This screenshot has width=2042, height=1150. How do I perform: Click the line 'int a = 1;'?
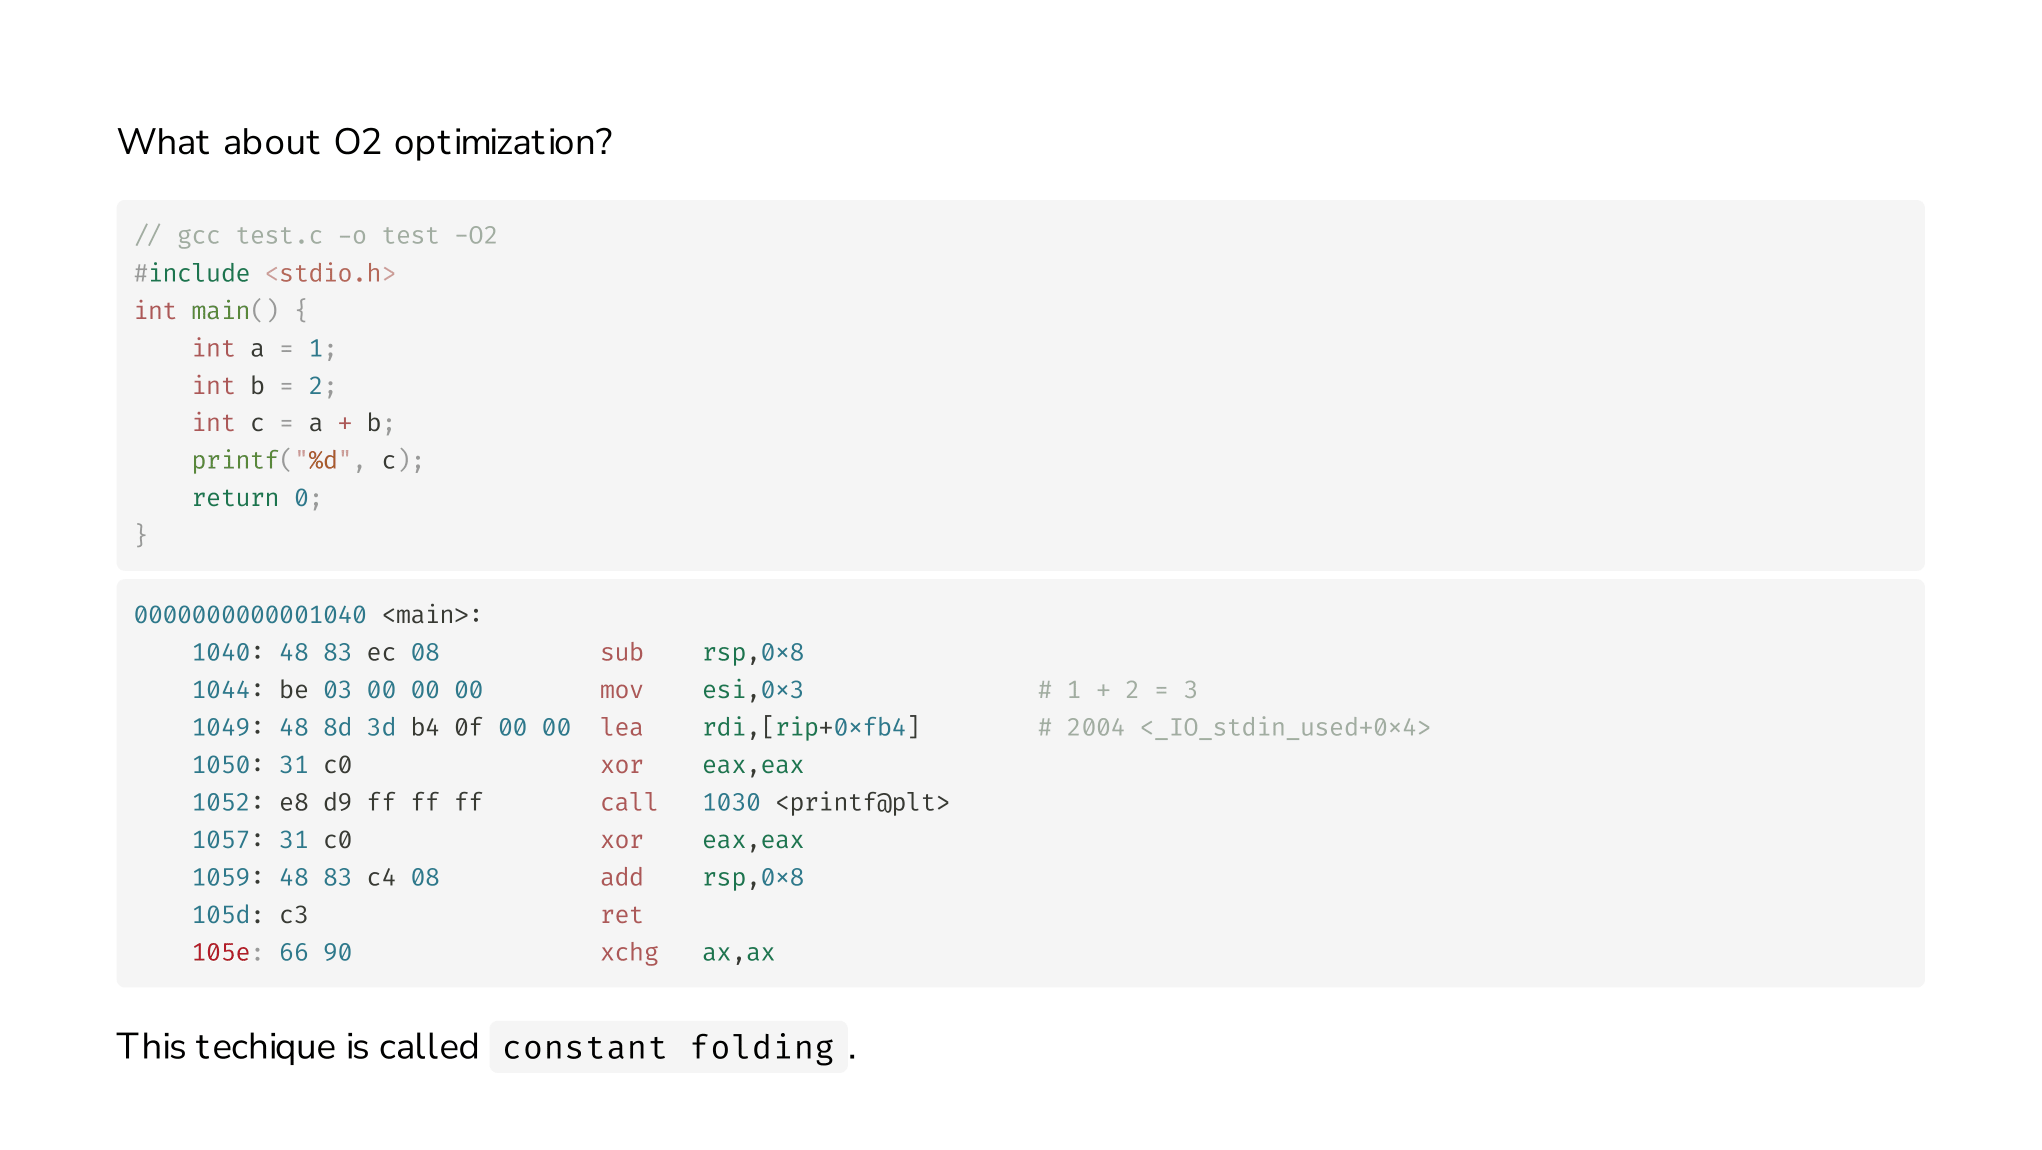click(264, 349)
